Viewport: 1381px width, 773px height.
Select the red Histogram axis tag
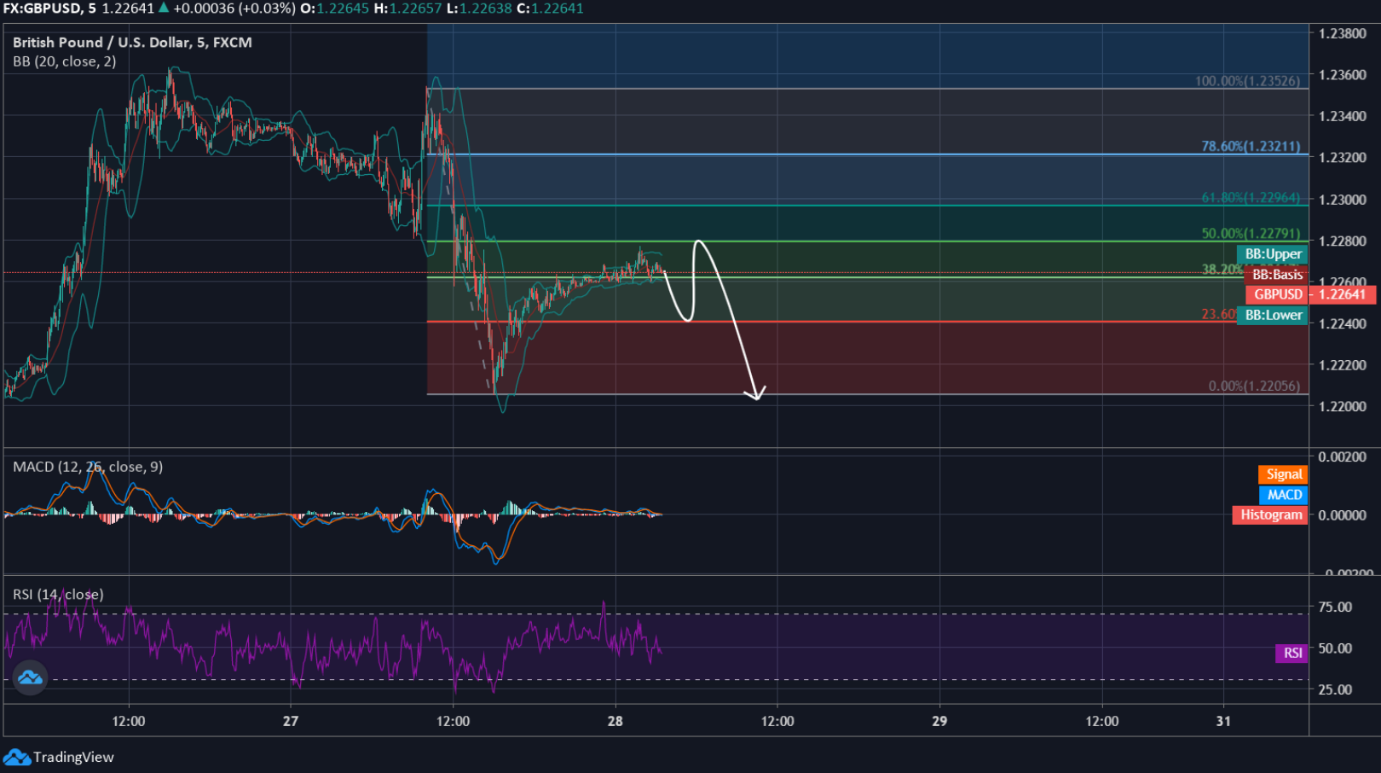[1271, 514]
